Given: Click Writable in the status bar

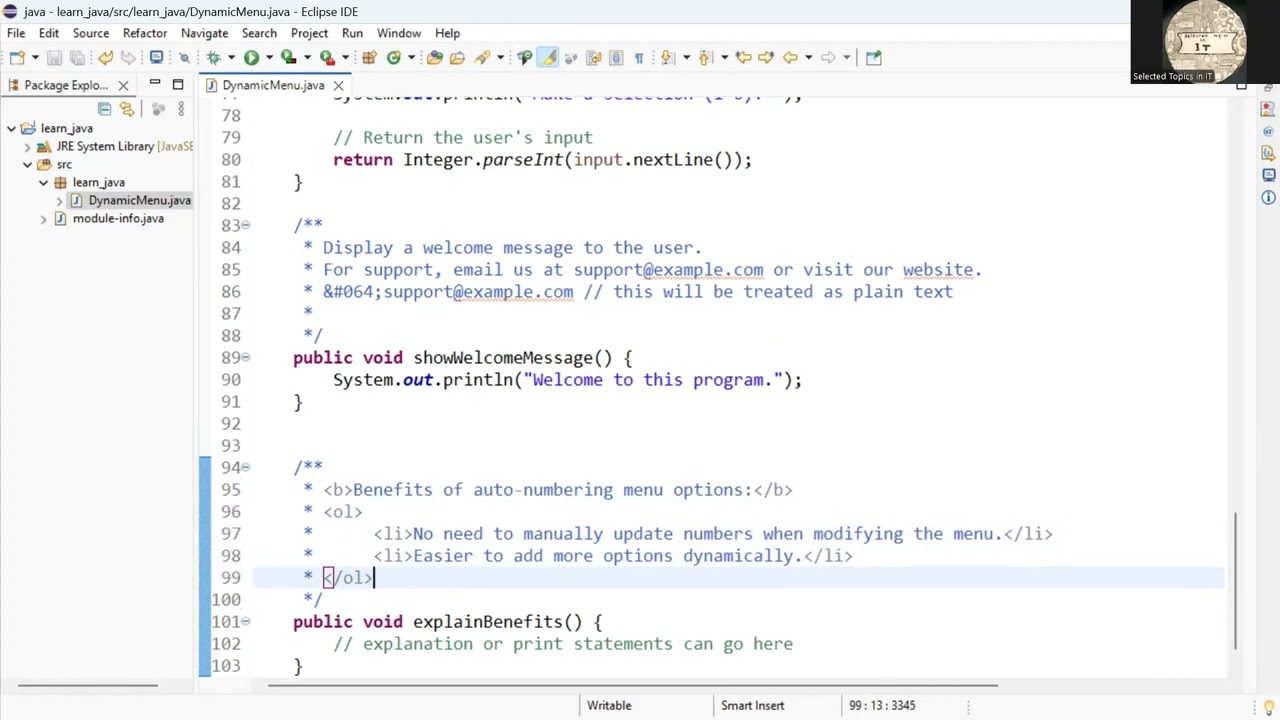Looking at the screenshot, I should [609, 705].
